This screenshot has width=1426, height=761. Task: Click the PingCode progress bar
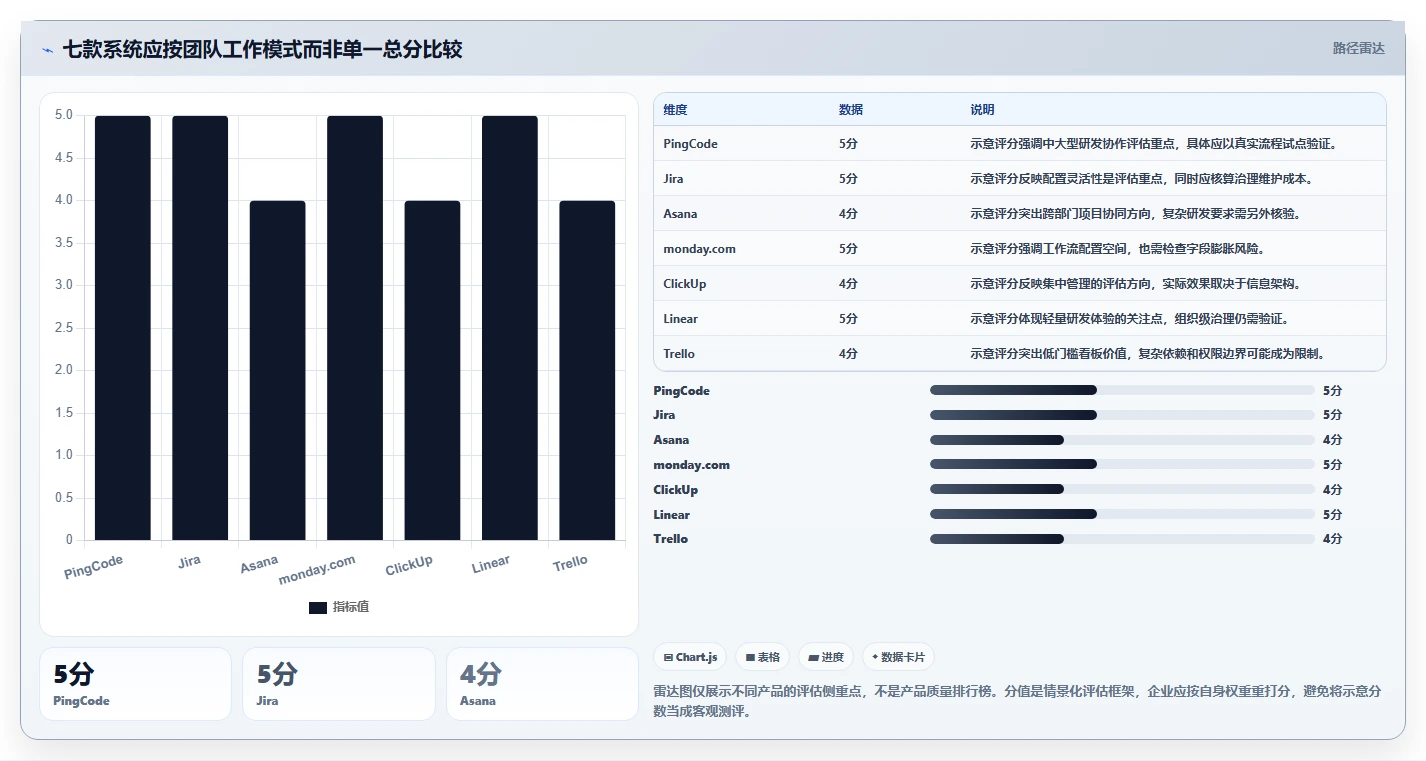[x=1122, y=390]
